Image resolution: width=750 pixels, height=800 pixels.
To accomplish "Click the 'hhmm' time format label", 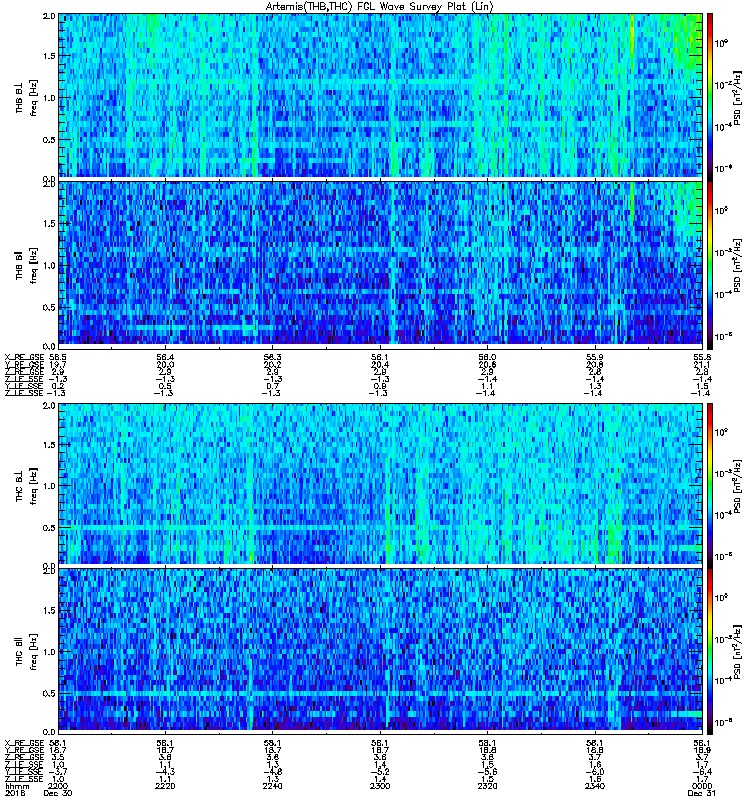I will (15, 786).
